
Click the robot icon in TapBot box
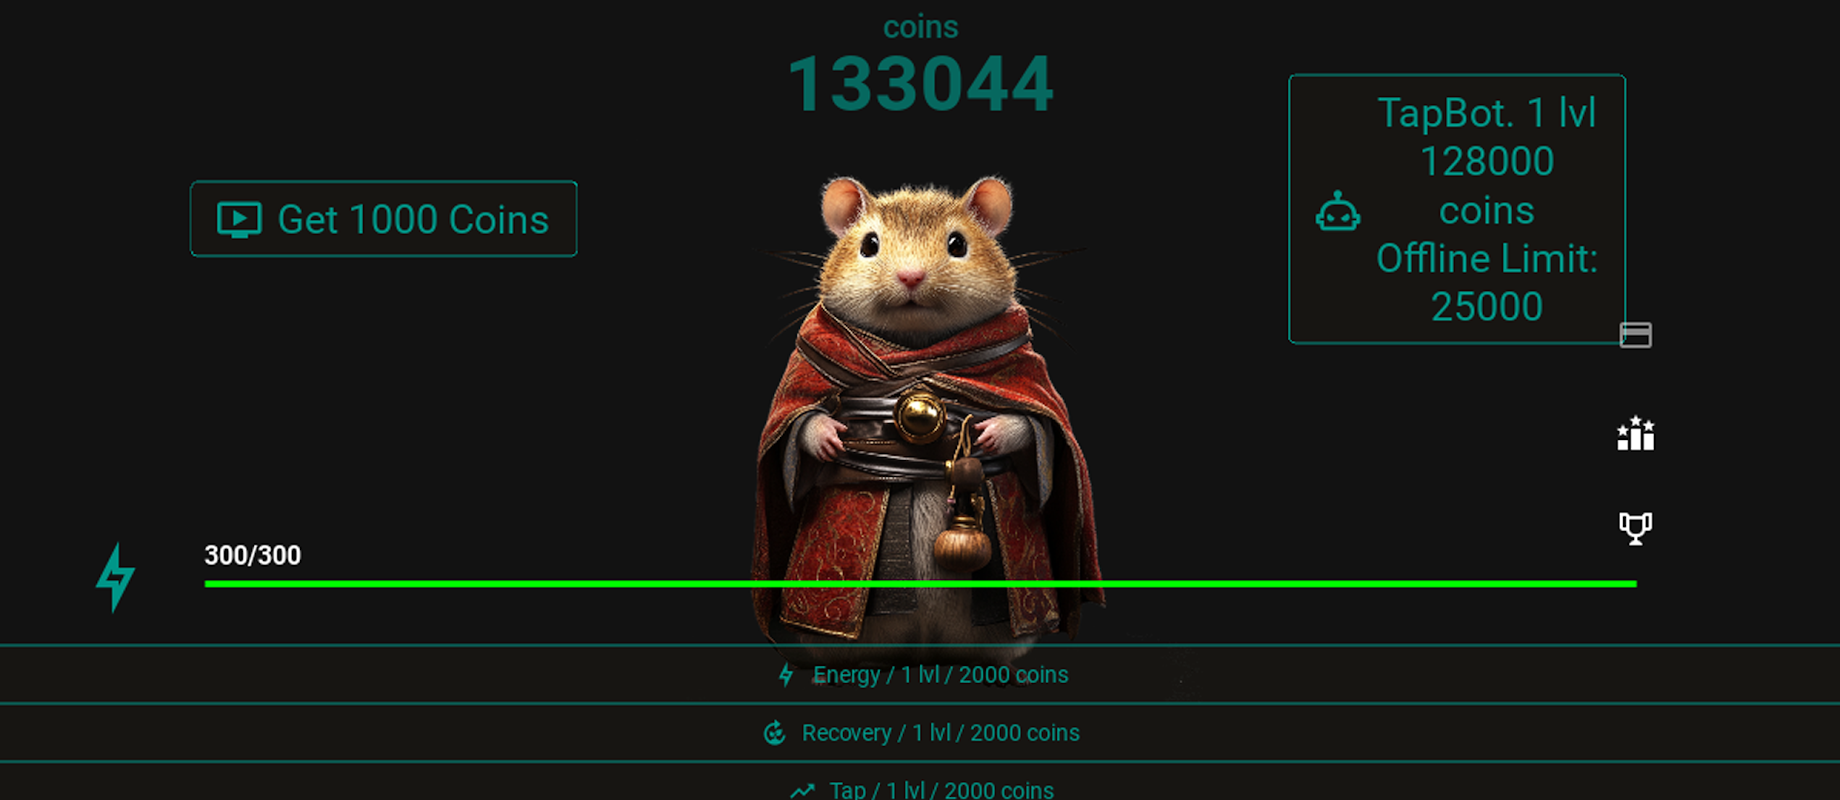tap(1337, 210)
